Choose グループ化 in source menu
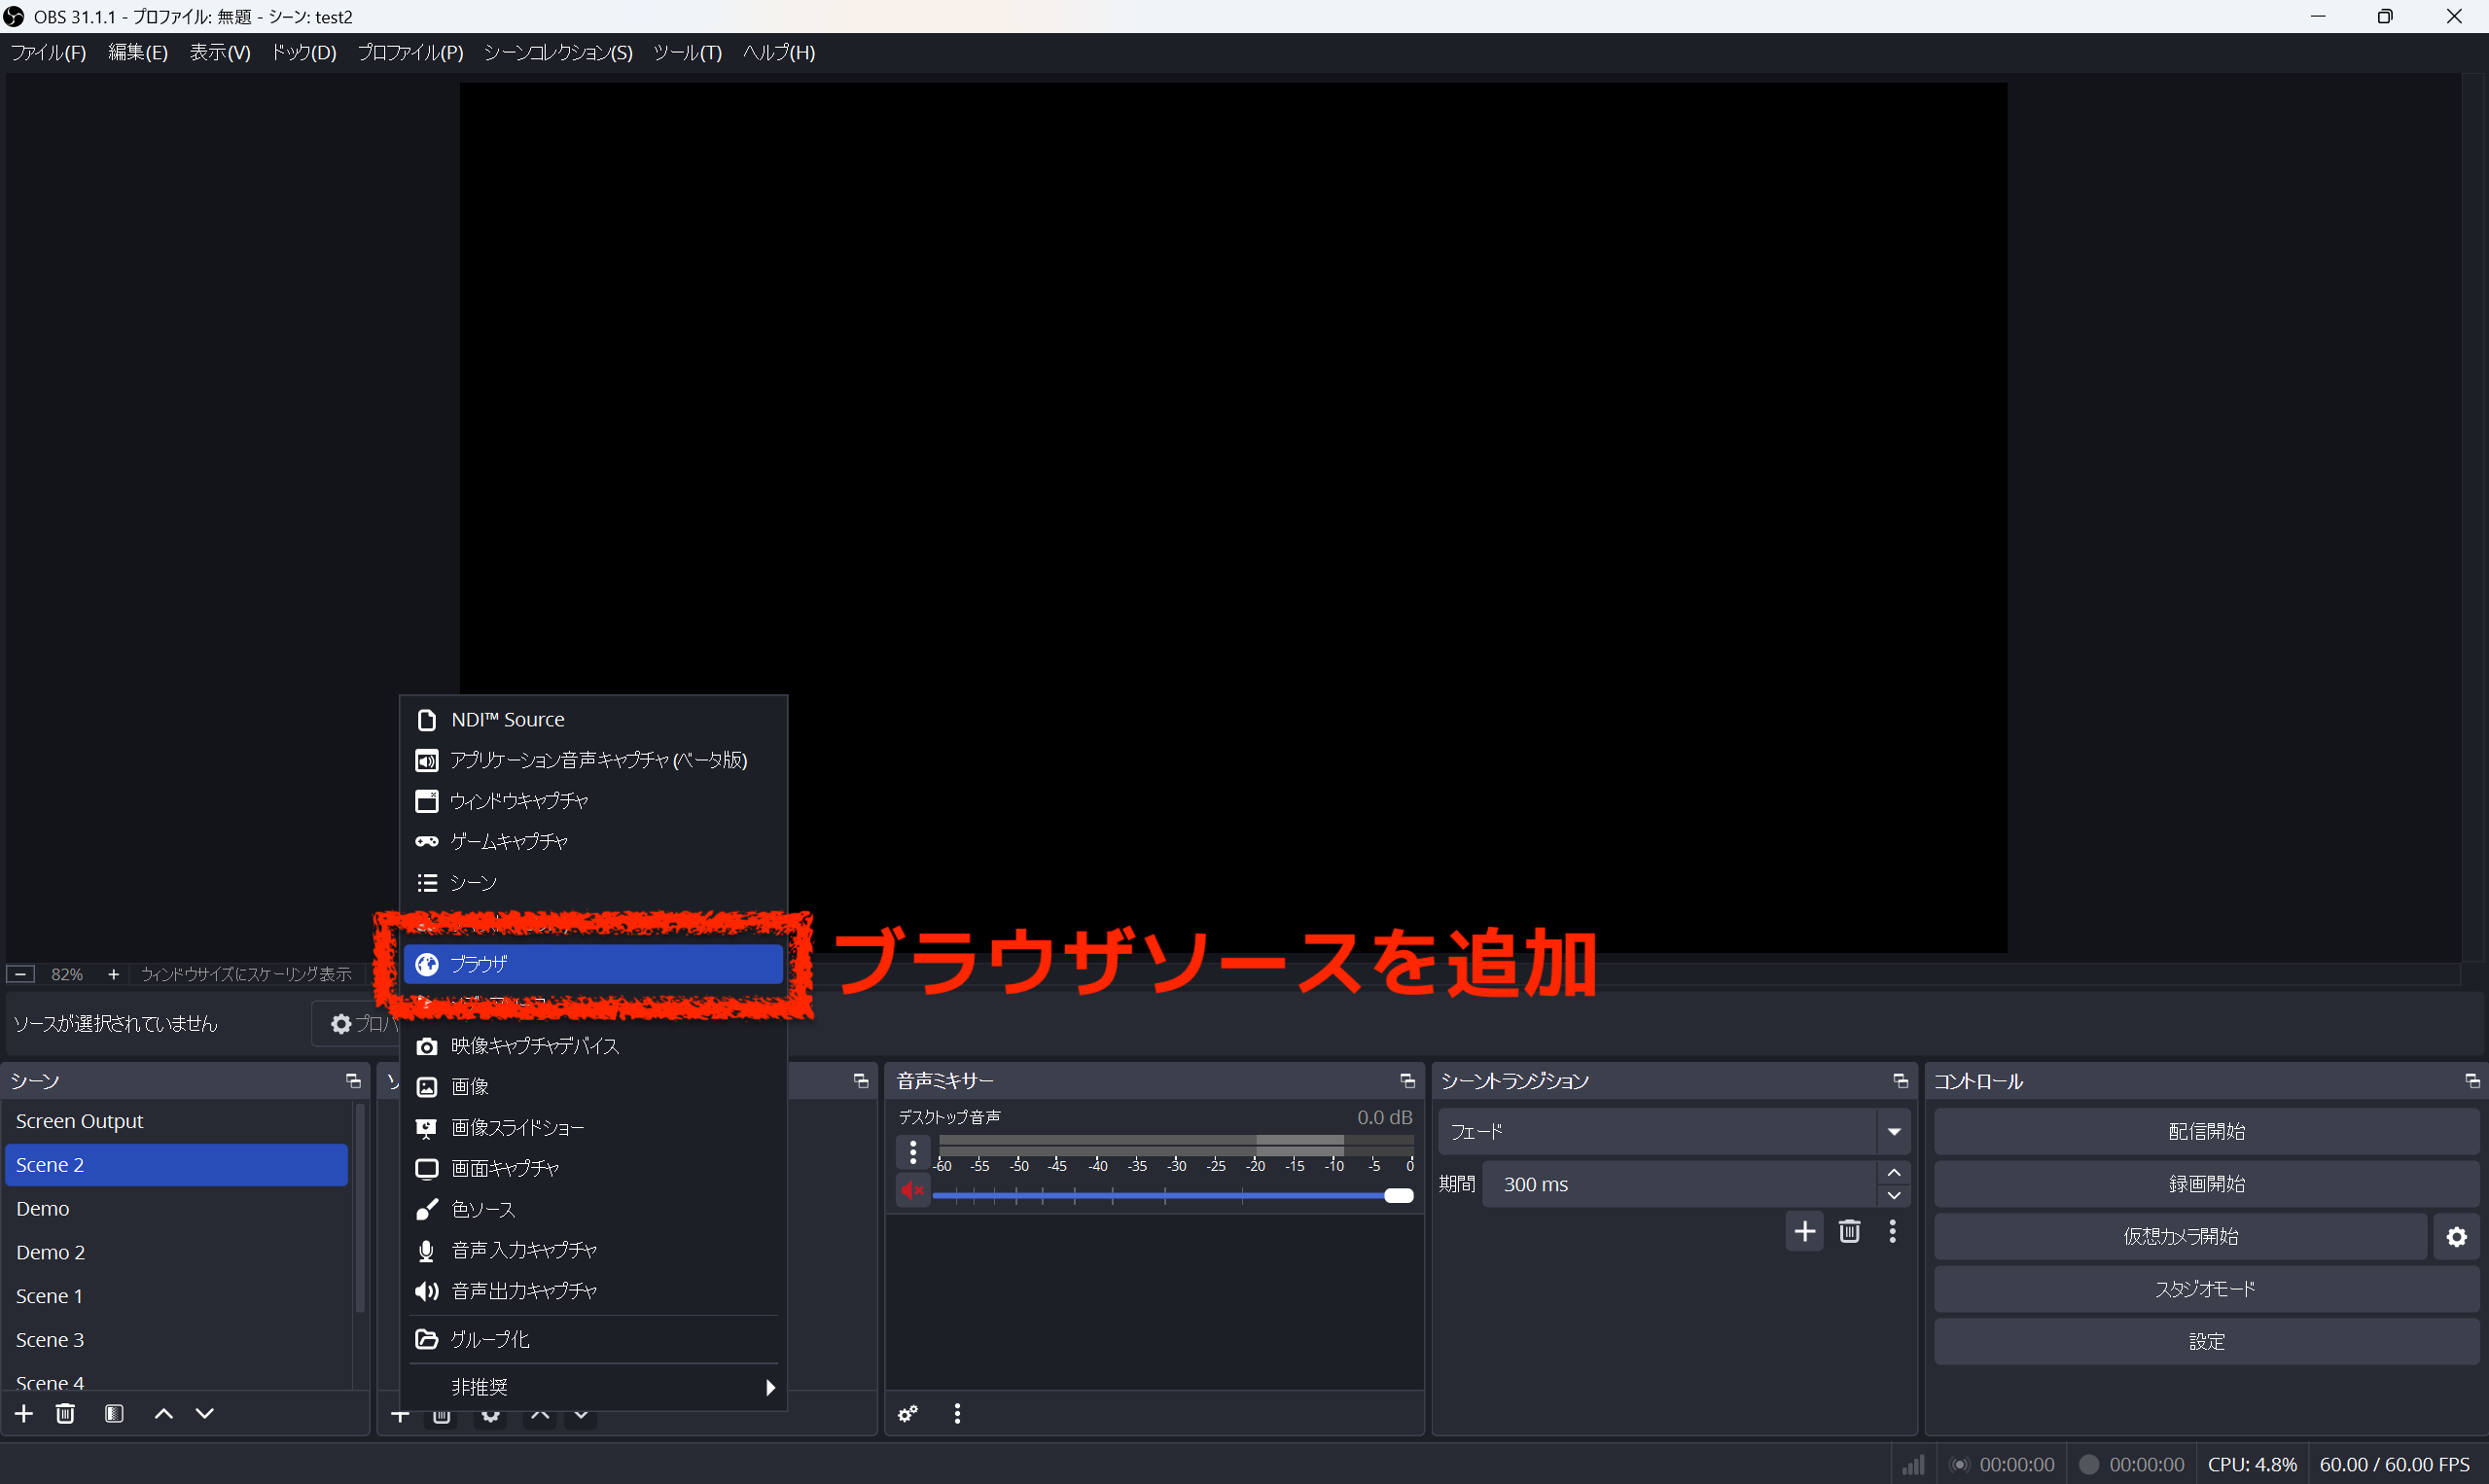This screenshot has height=1484, width=2489. (x=593, y=1340)
